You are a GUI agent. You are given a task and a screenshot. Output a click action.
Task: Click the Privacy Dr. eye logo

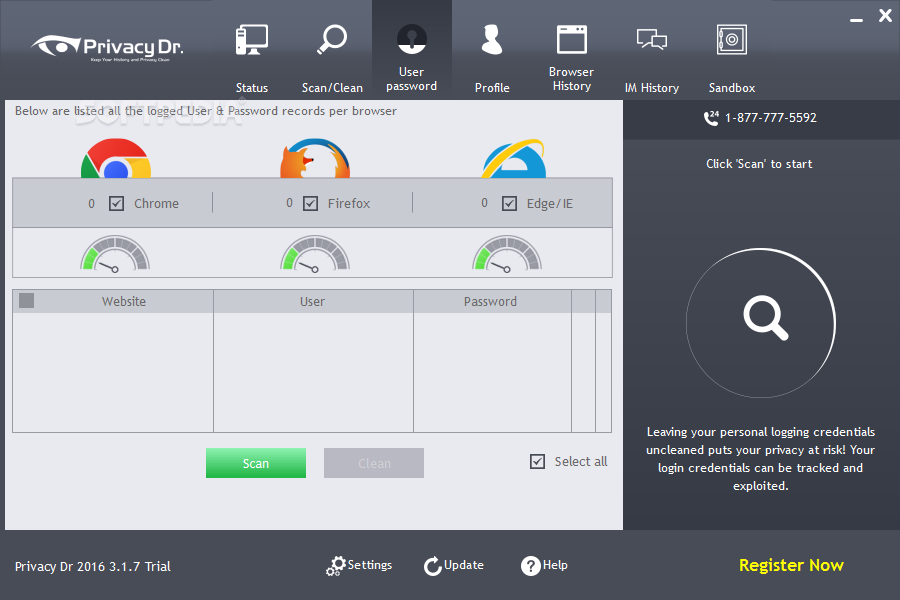[x=108, y=48]
